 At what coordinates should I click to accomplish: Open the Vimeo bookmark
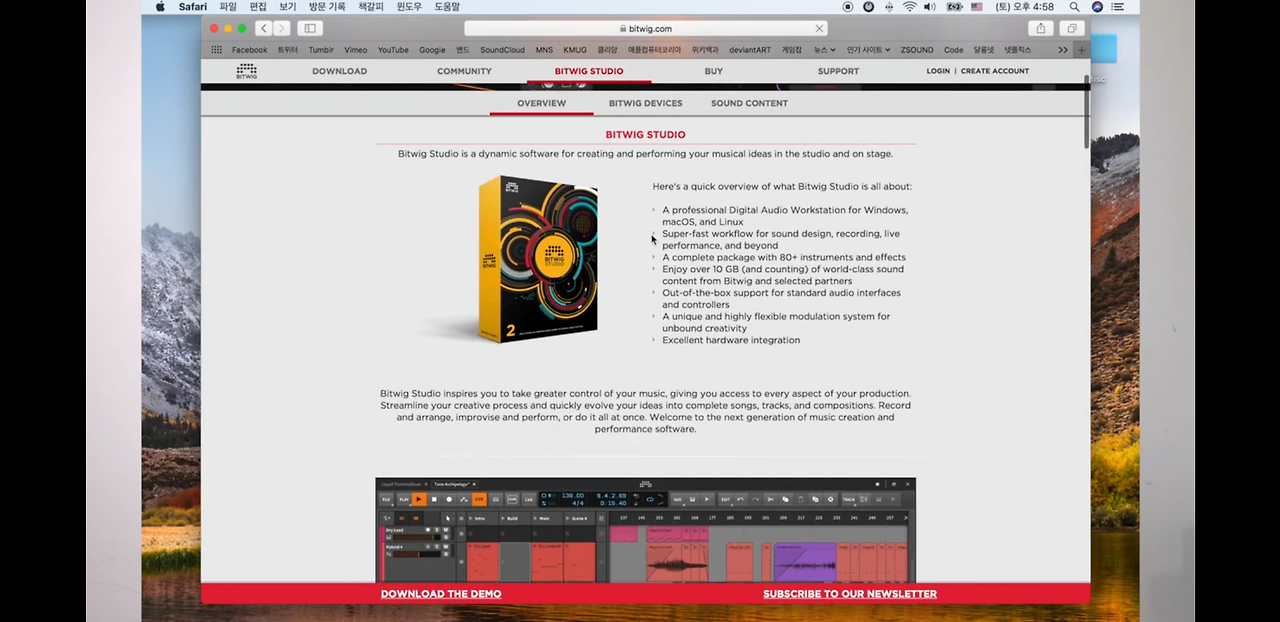coord(355,49)
